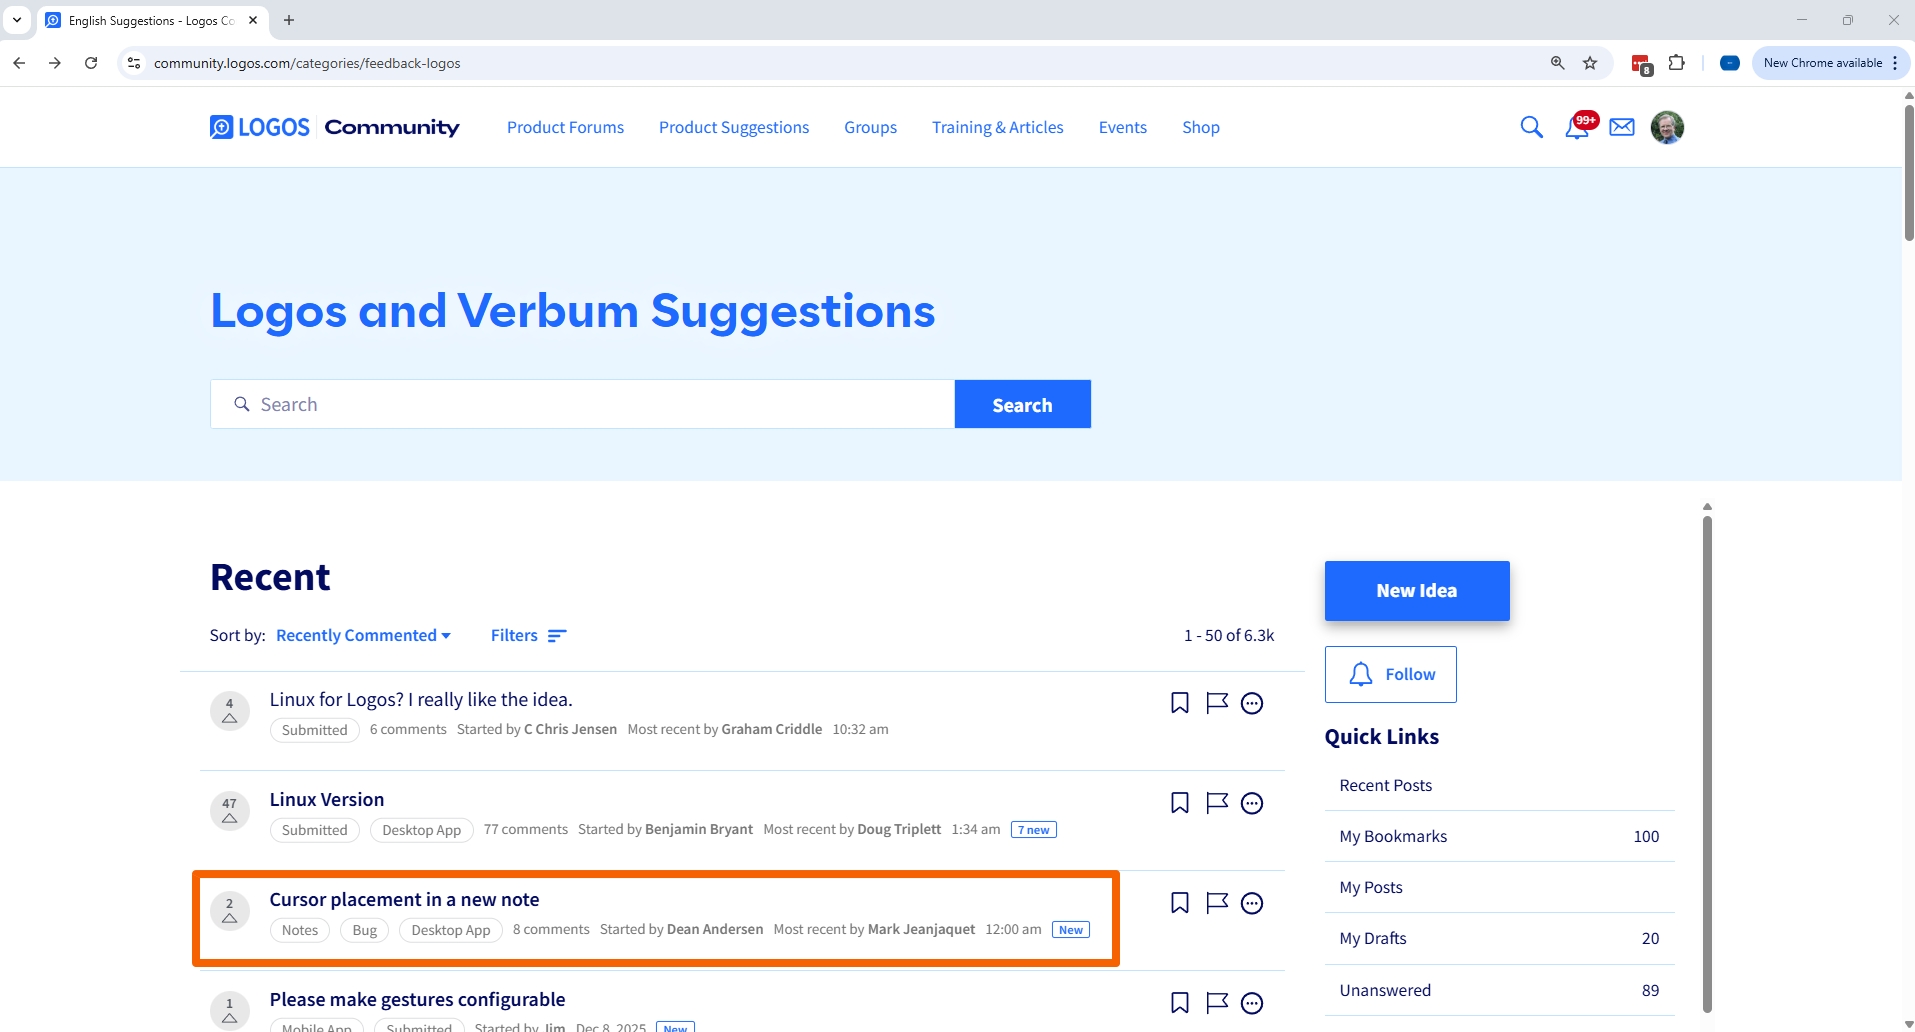
Task: Focus the suggestions search field
Action: click(582, 404)
